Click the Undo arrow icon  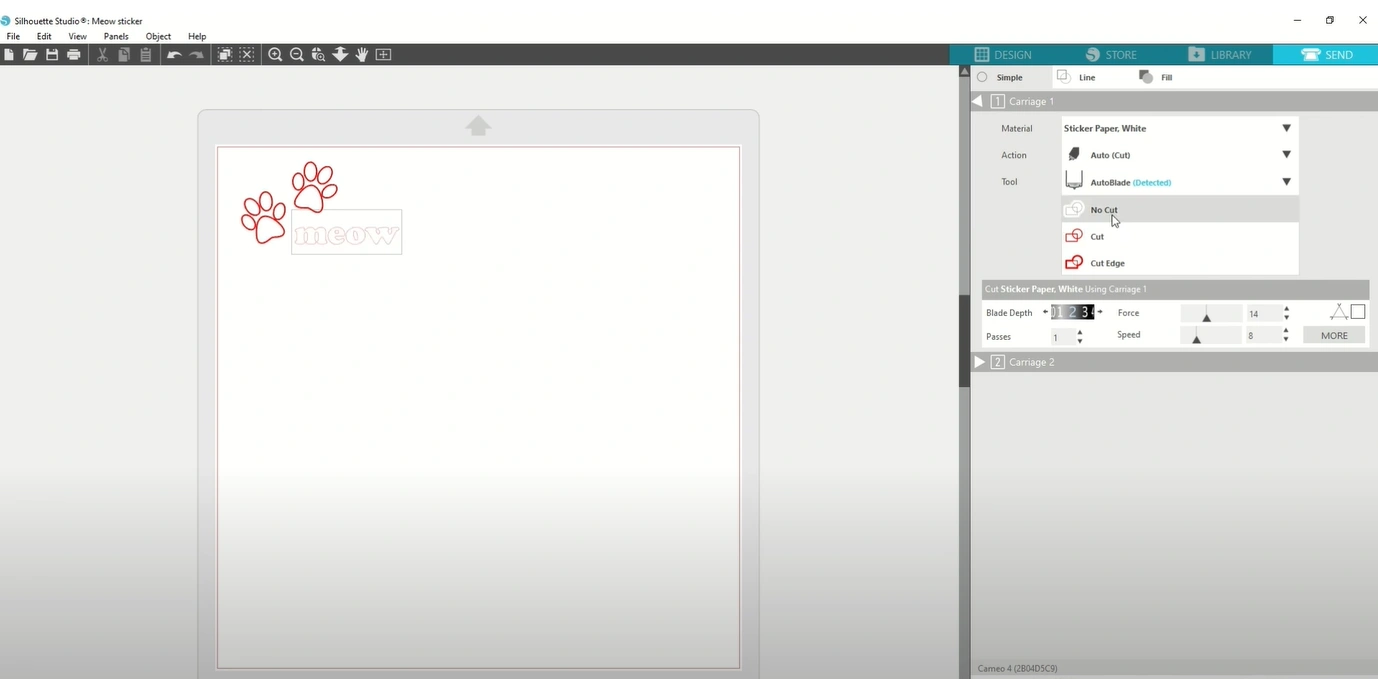tap(174, 55)
